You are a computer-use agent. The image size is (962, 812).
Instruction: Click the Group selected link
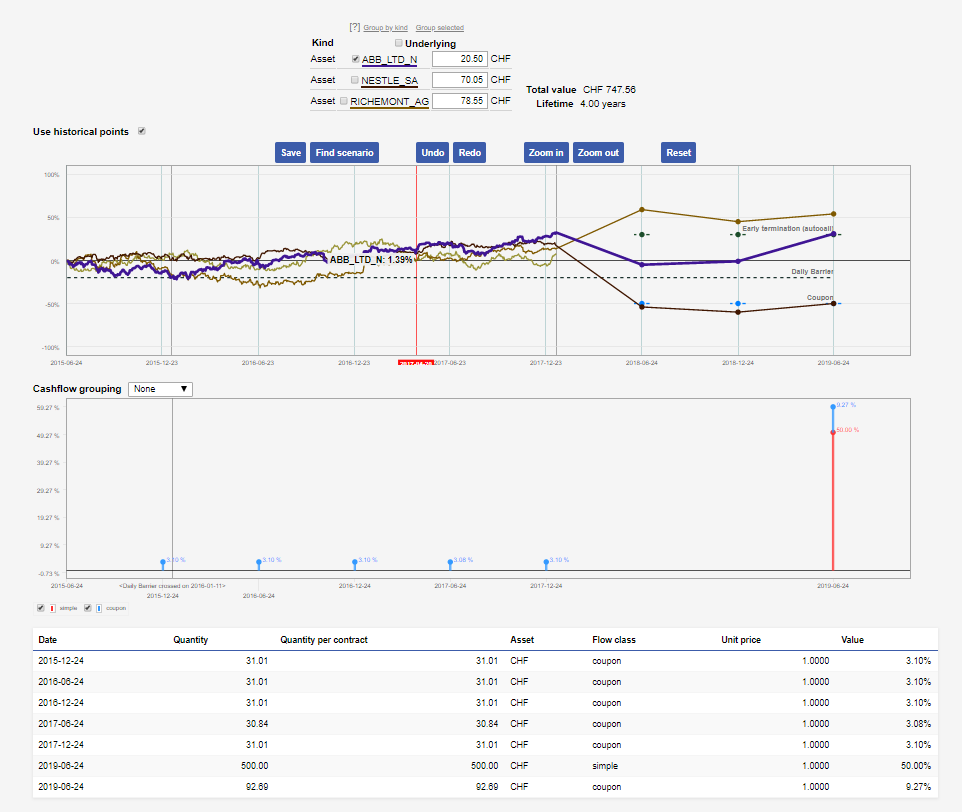tap(439, 28)
